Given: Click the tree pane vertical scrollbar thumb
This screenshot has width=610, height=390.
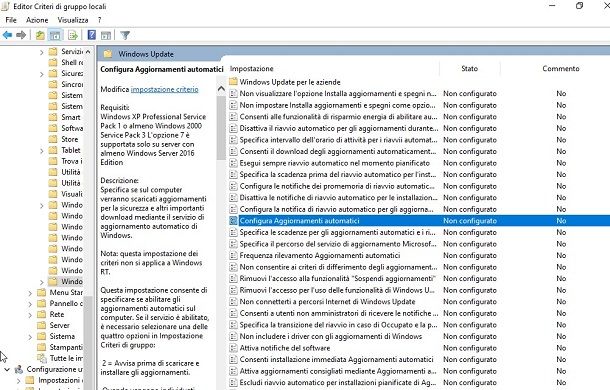Looking at the screenshot, I should click(88, 343).
